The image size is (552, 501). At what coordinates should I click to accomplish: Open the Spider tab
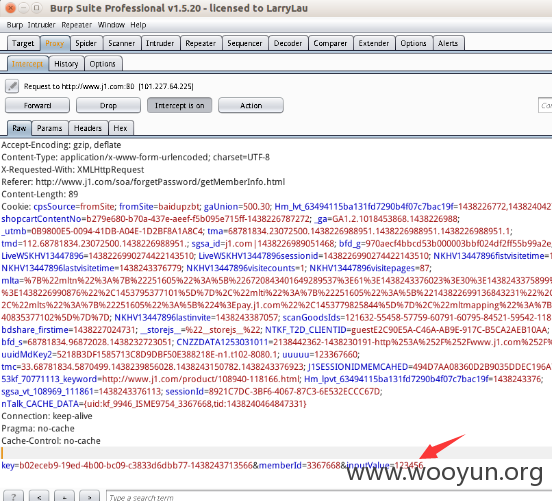86,43
